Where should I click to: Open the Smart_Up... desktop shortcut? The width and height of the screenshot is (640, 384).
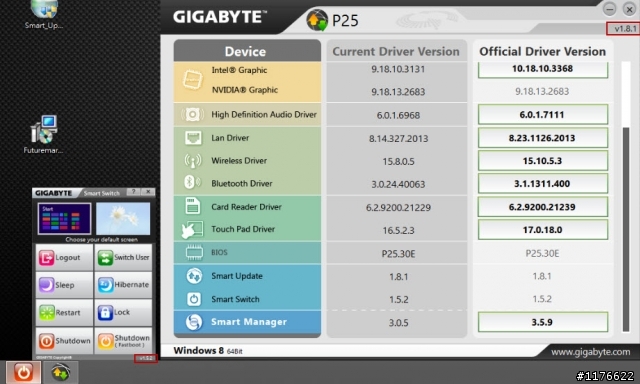tap(44, 15)
